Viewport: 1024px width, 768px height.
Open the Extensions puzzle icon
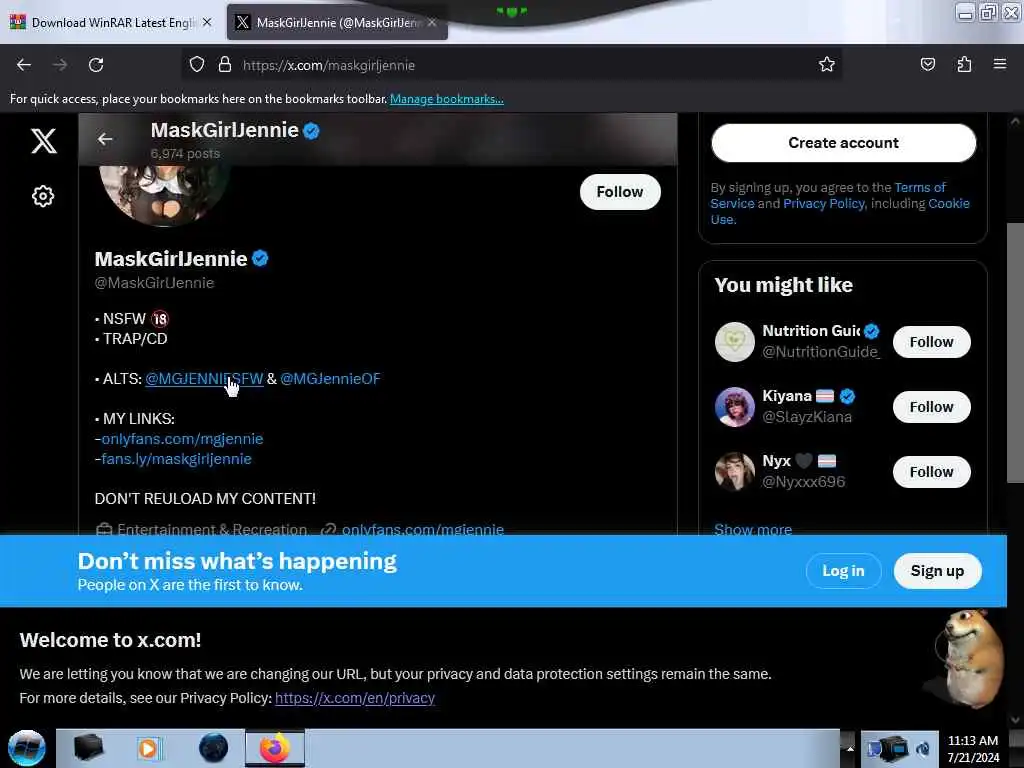coord(964,65)
